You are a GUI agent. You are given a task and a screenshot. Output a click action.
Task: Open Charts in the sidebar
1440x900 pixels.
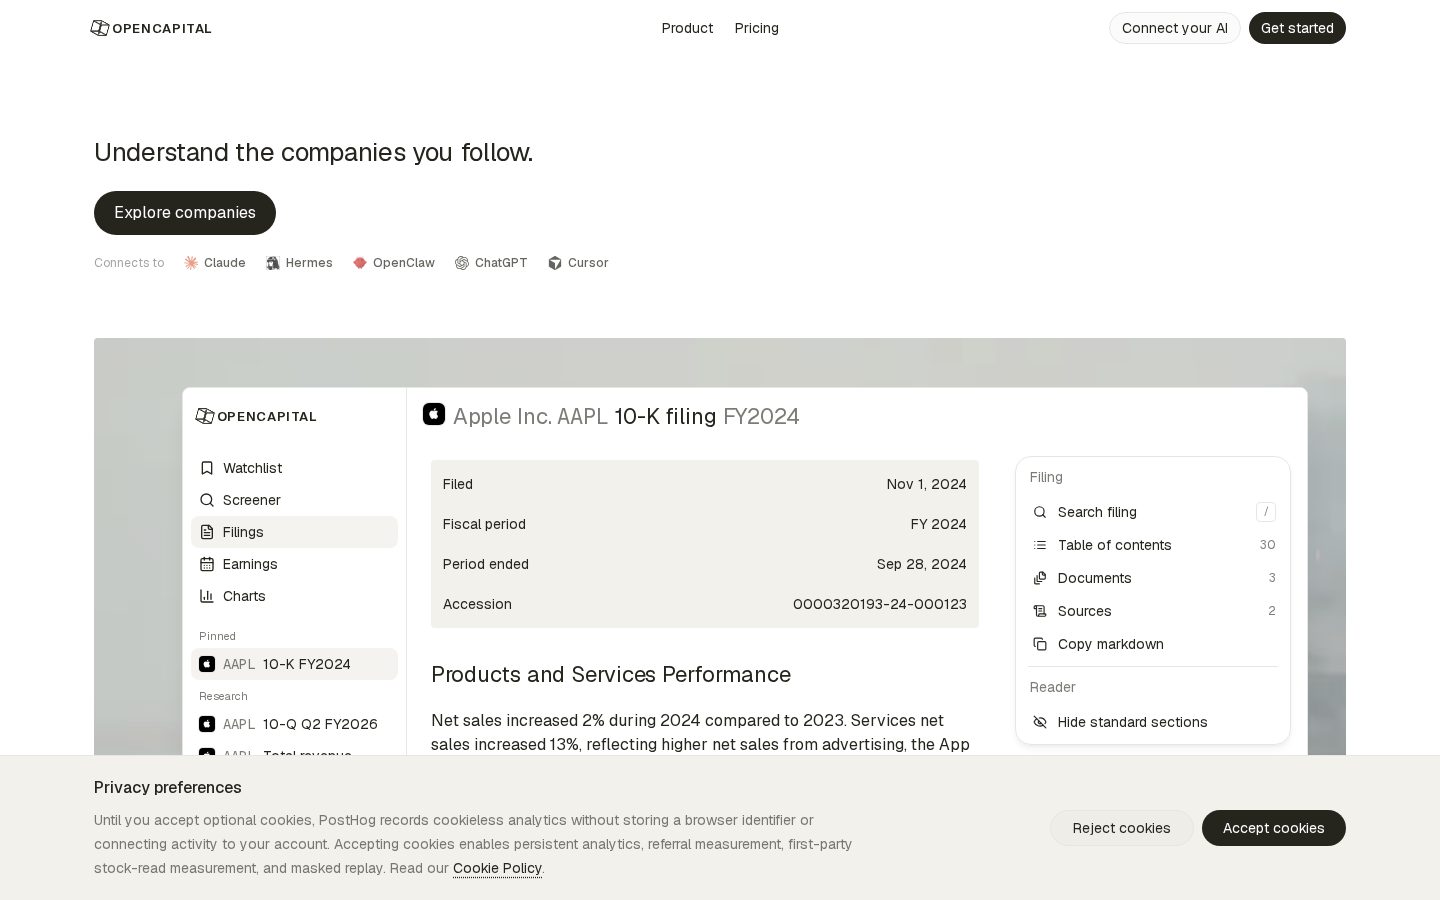(x=294, y=596)
